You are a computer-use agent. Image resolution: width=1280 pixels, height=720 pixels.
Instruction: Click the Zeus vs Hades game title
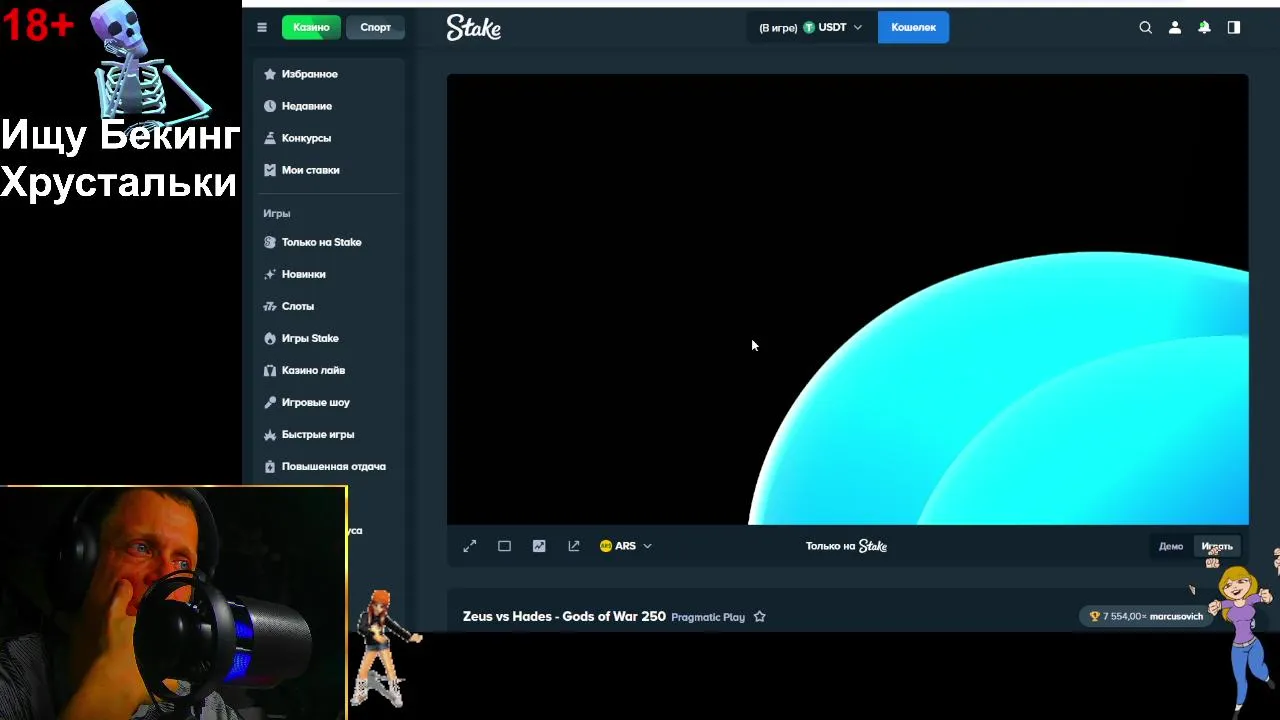[564, 616]
